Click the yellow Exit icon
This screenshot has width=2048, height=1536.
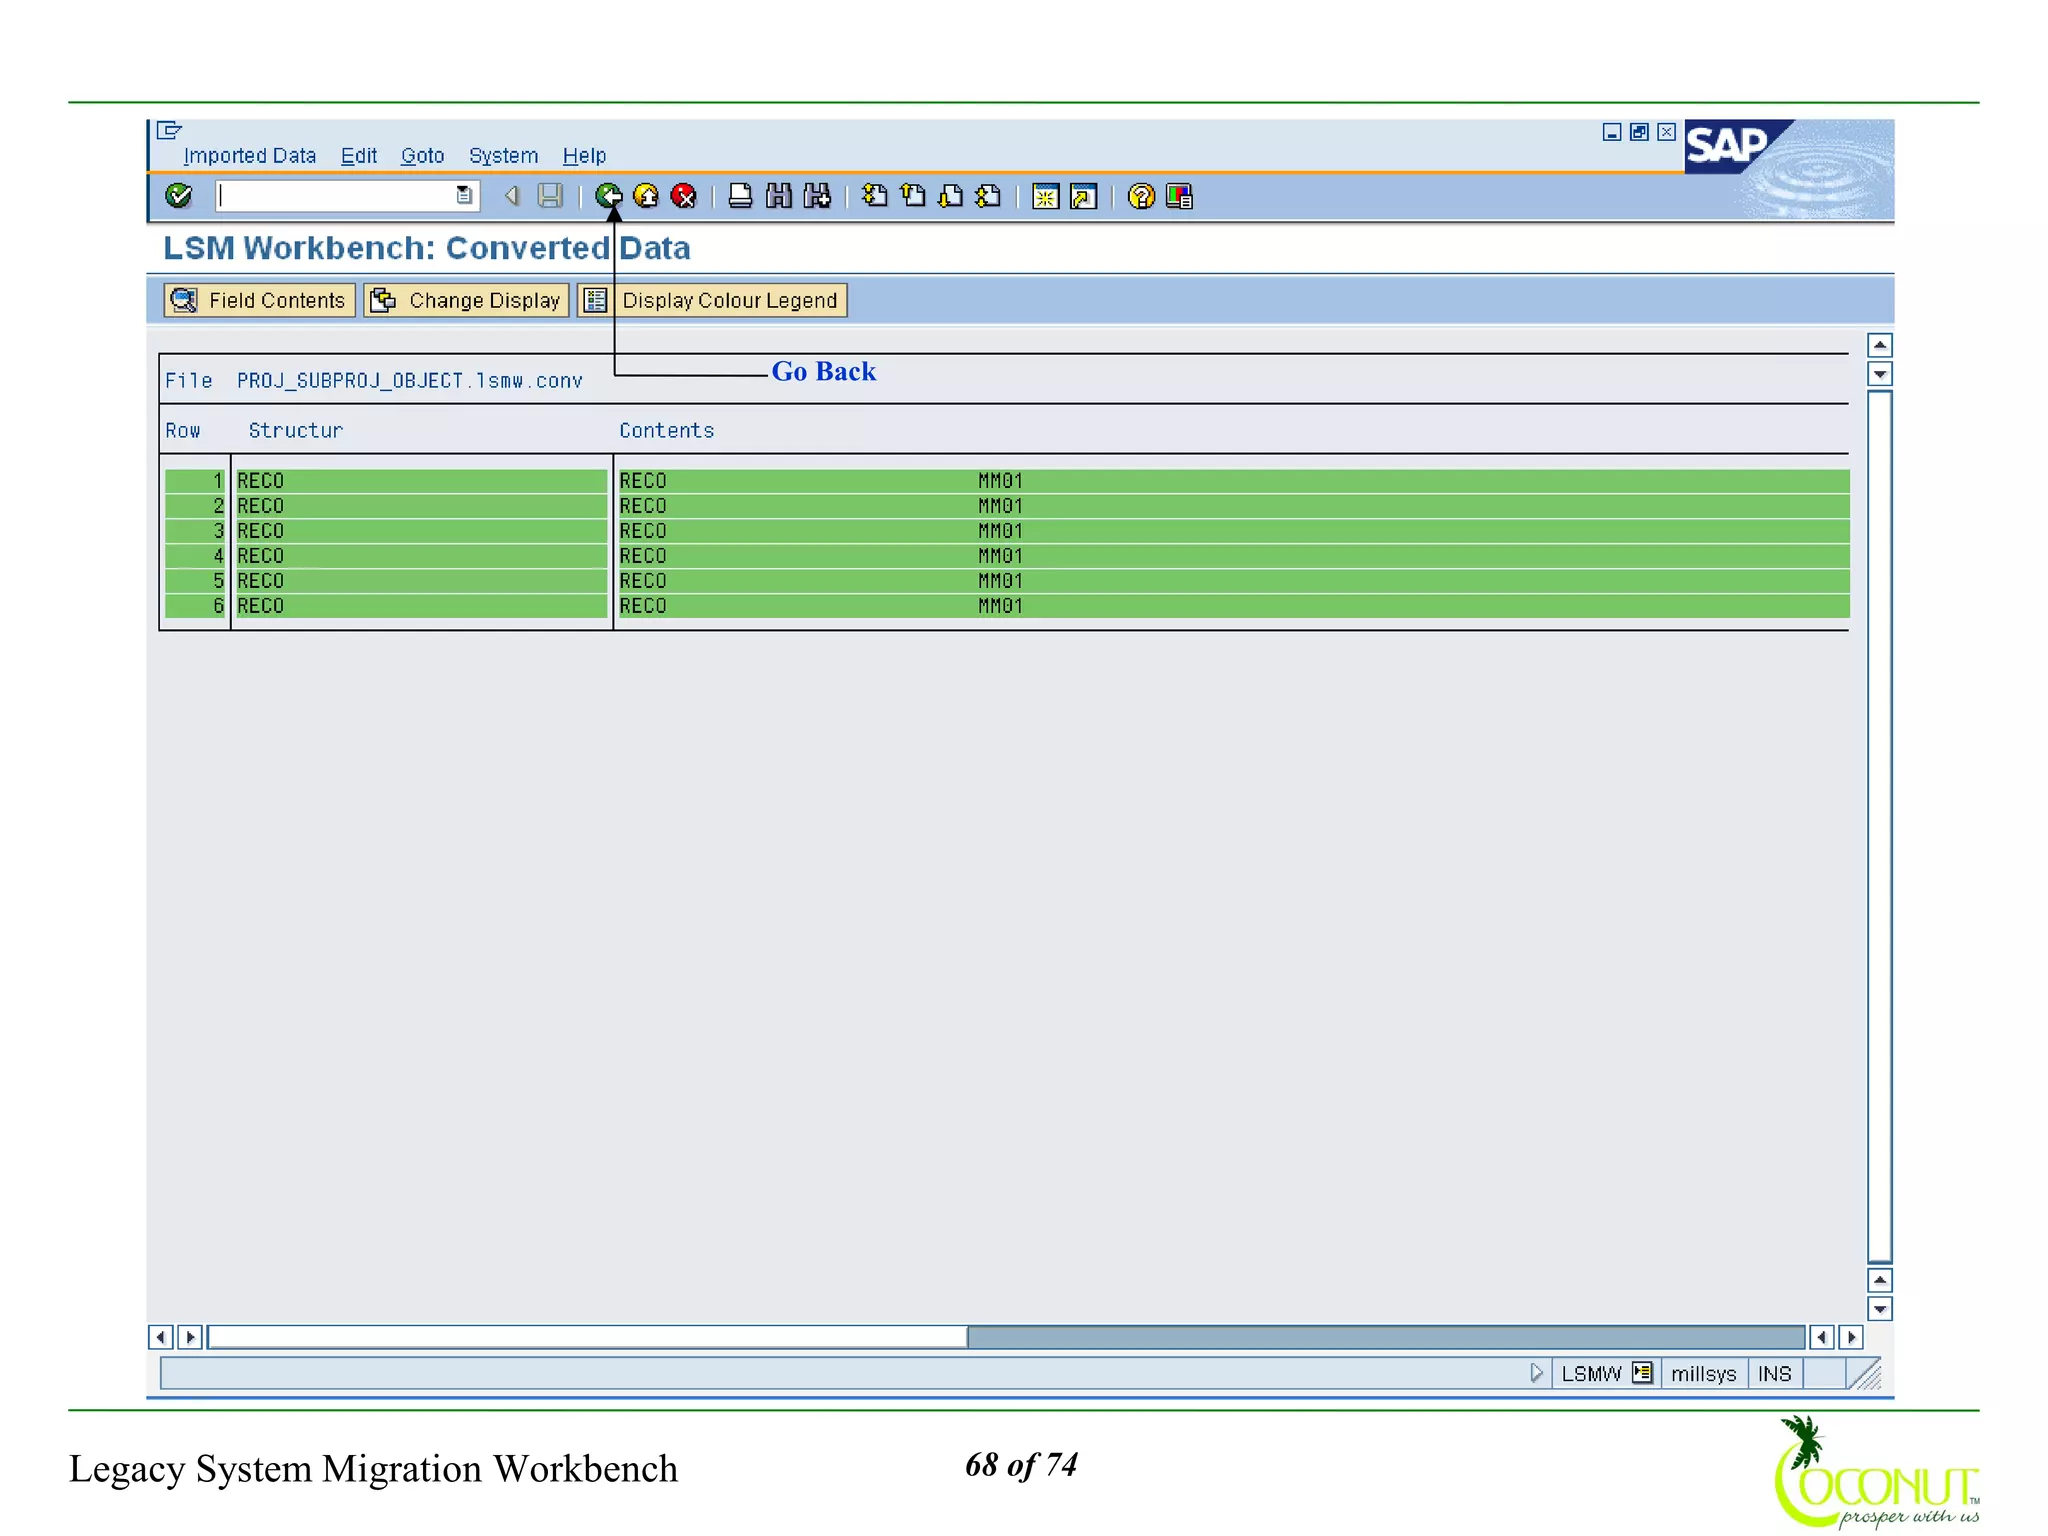coord(646,196)
